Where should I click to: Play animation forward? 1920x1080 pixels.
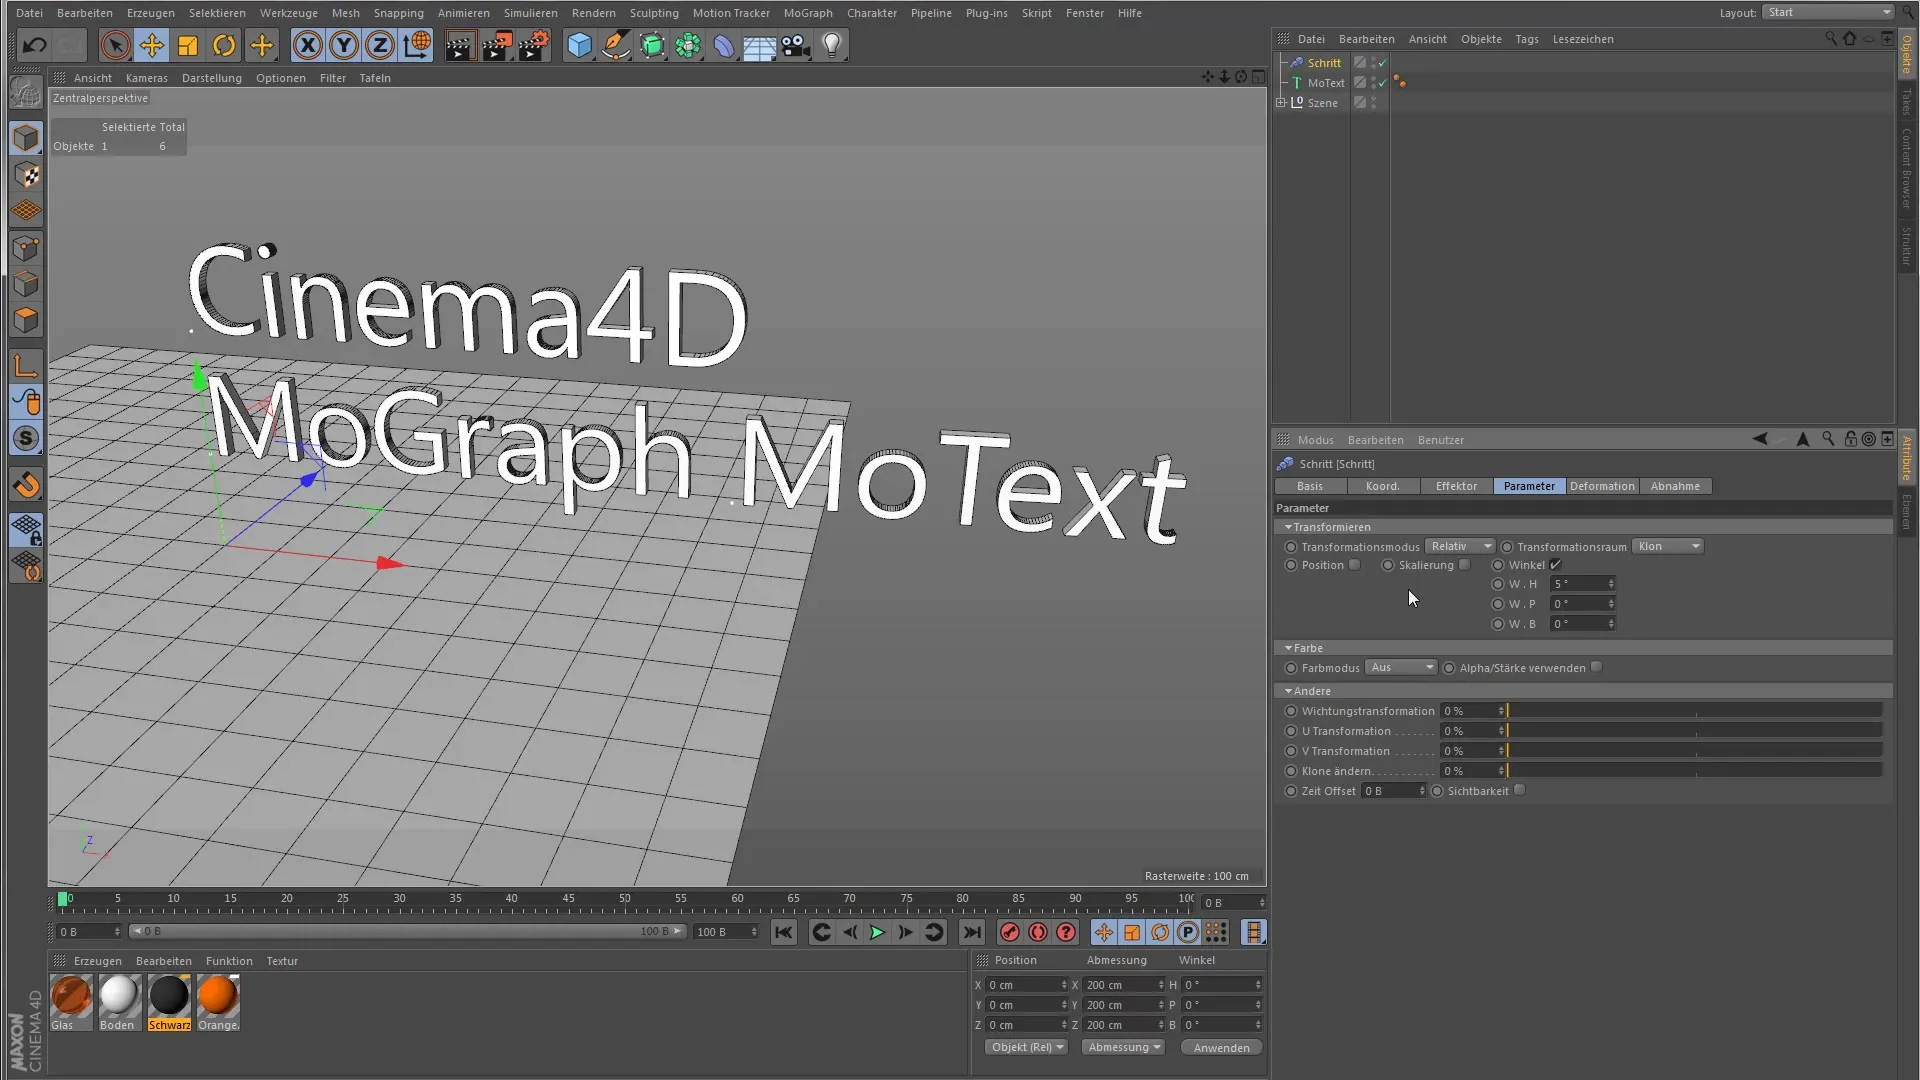point(877,932)
